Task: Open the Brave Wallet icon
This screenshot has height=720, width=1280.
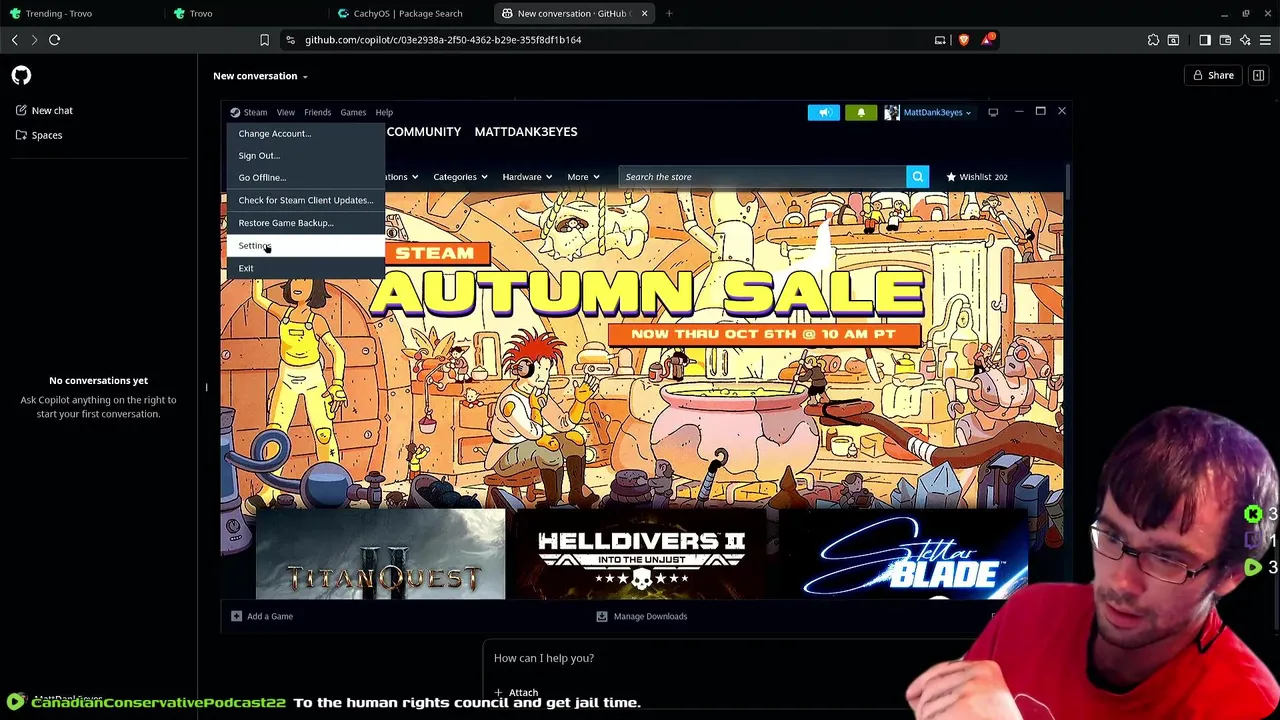Action: tap(1225, 40)
